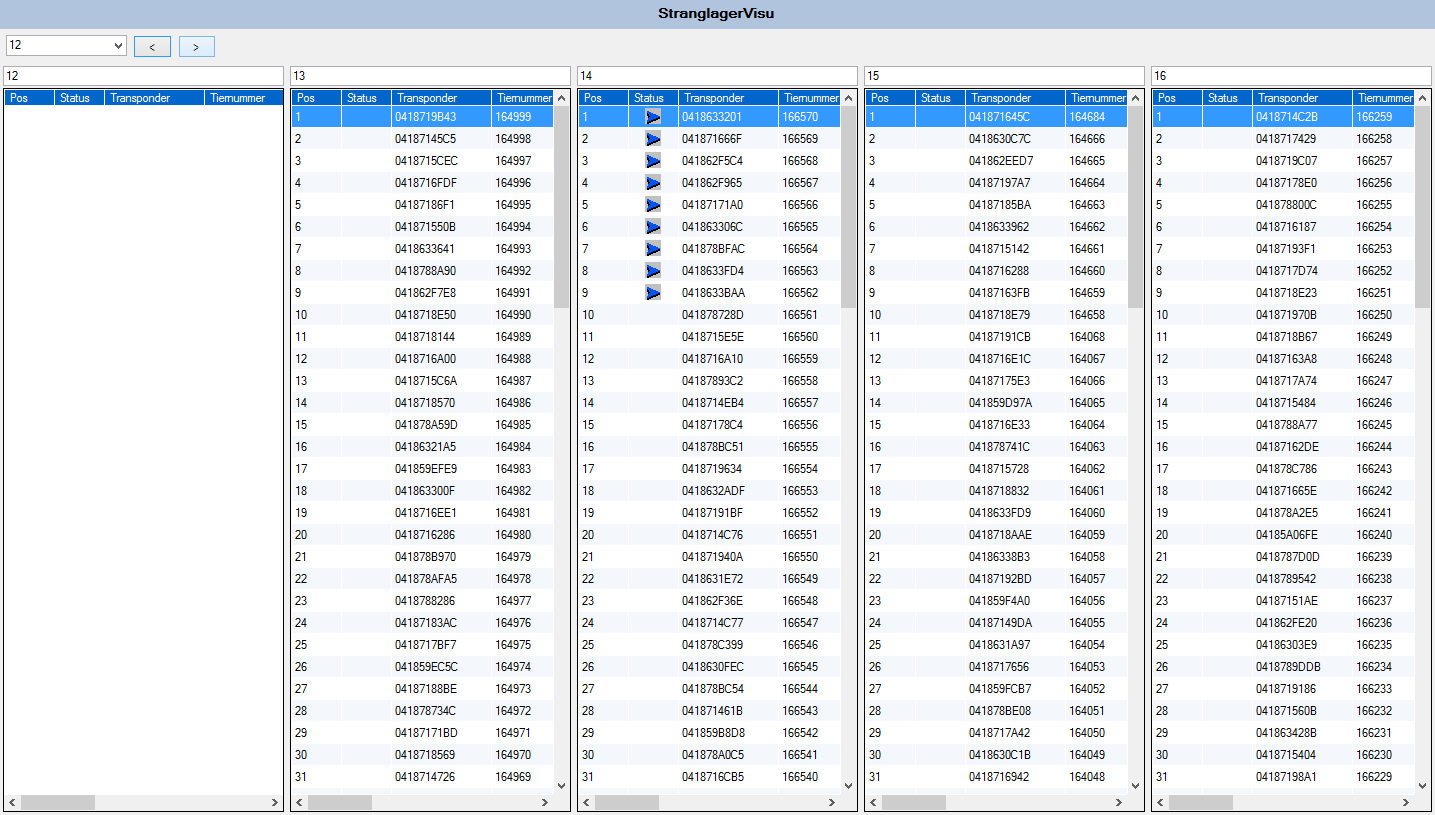Select Tiernummer 164048 cell

pos(1096,777)
